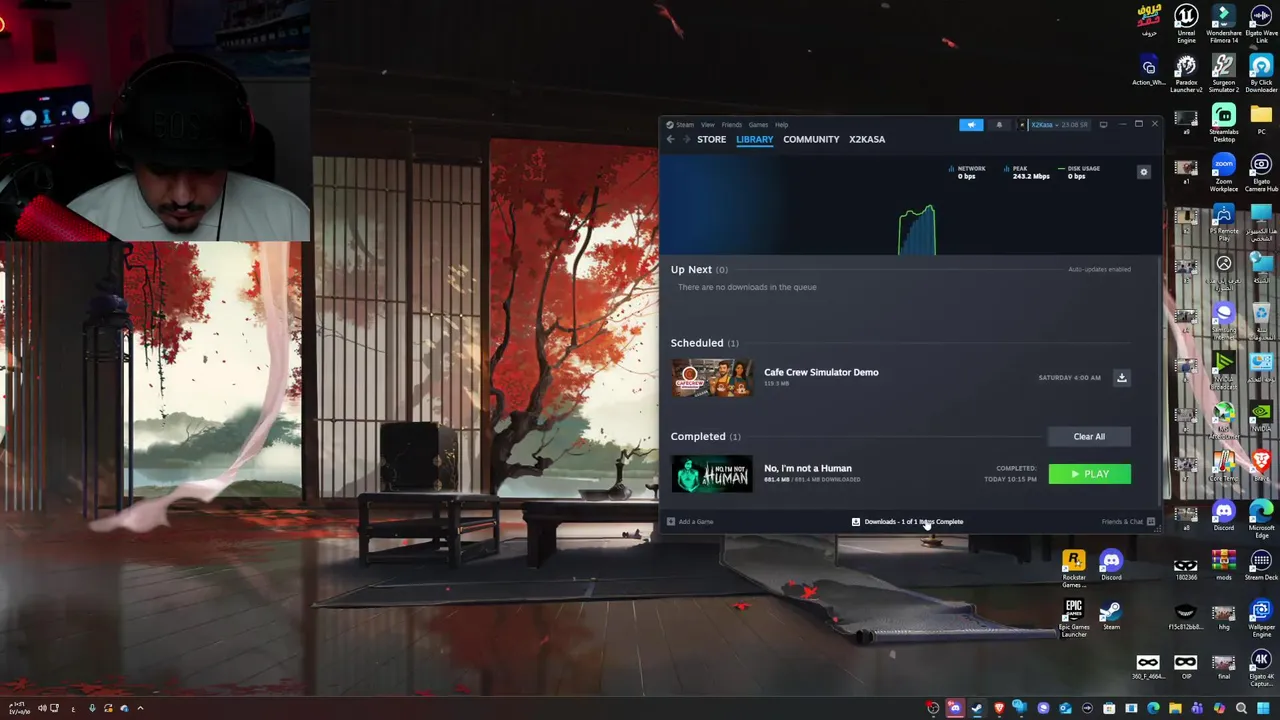The image size is (1280, 720).
Task: Click Cafe Crew Simulator Demo thumbnail
Action: tap(712, 378)
